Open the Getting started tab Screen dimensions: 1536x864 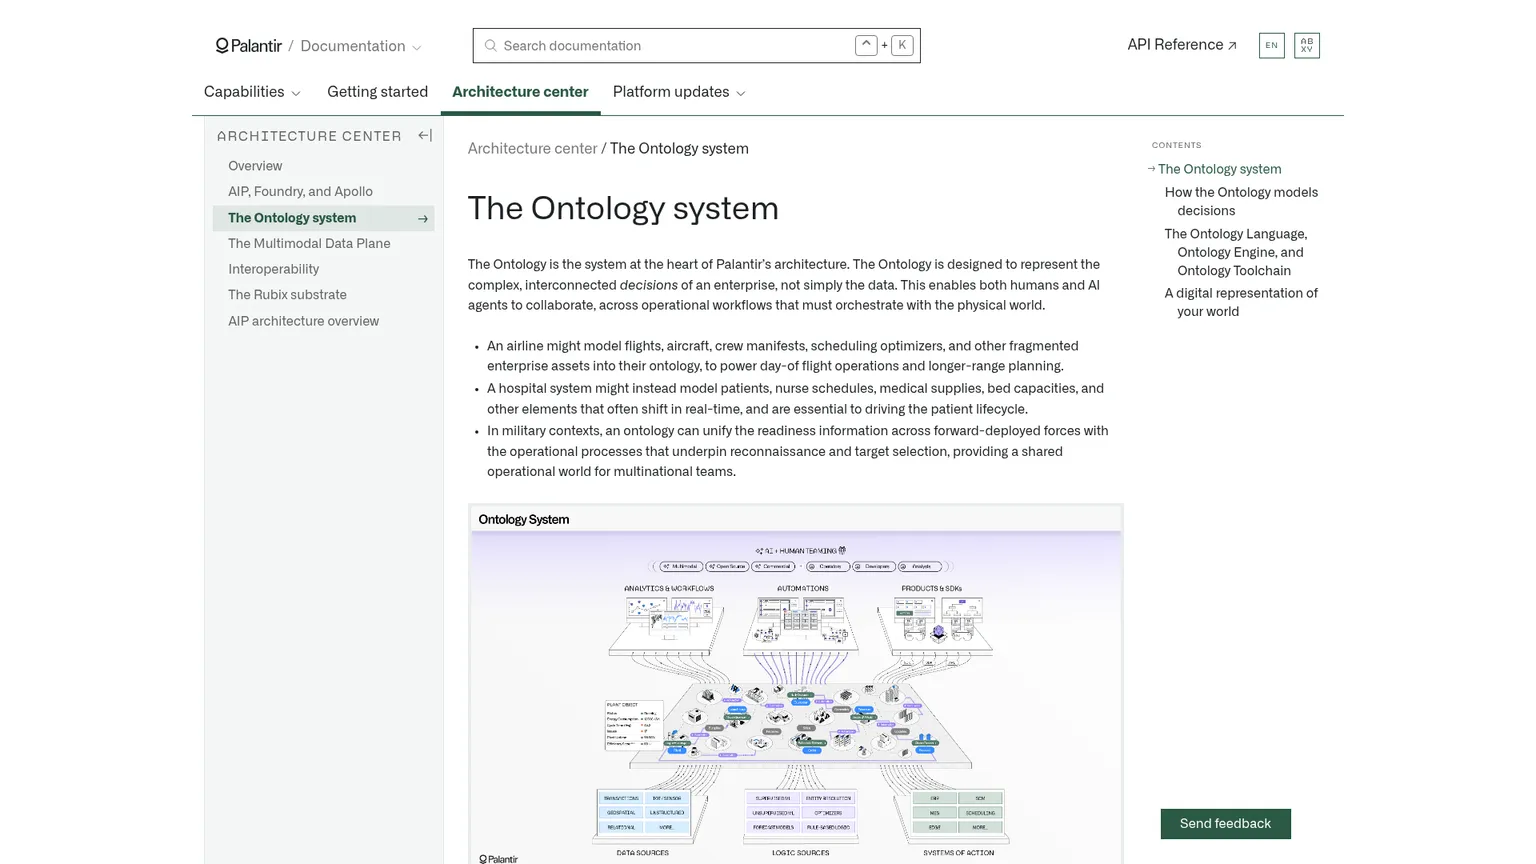pos(377,92)
